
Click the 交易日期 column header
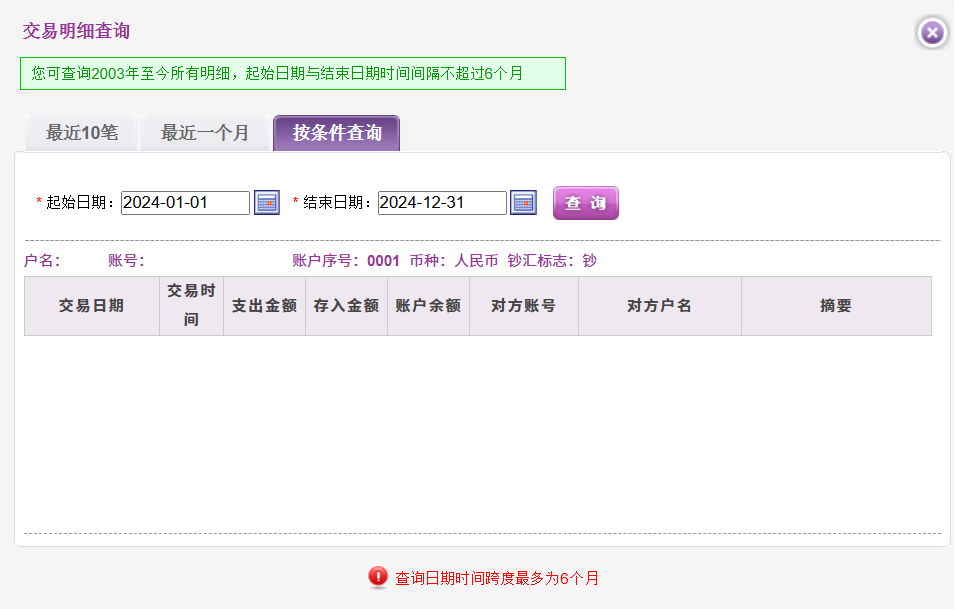point(91,306)
